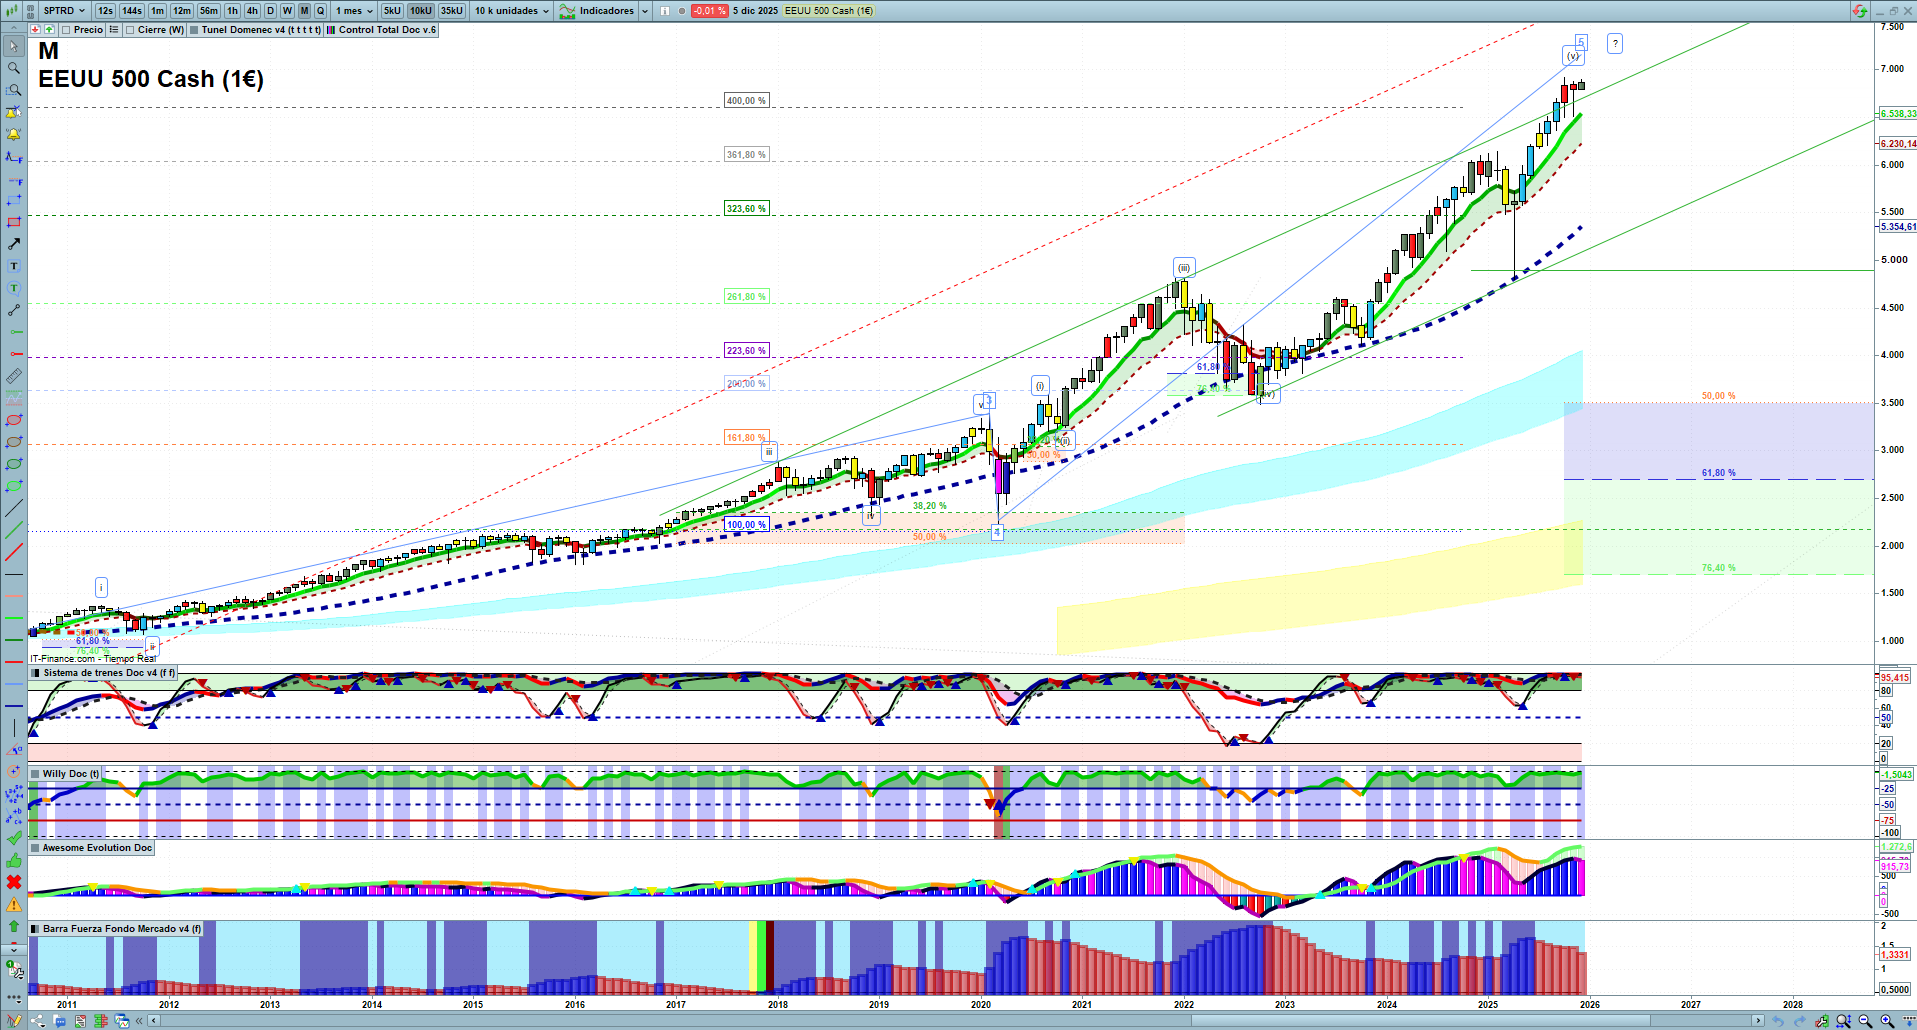Image resolution: width=1917 pixels, height=1030 pixels.
Task: Click the alert bell icon
Action: pos(14,134)
